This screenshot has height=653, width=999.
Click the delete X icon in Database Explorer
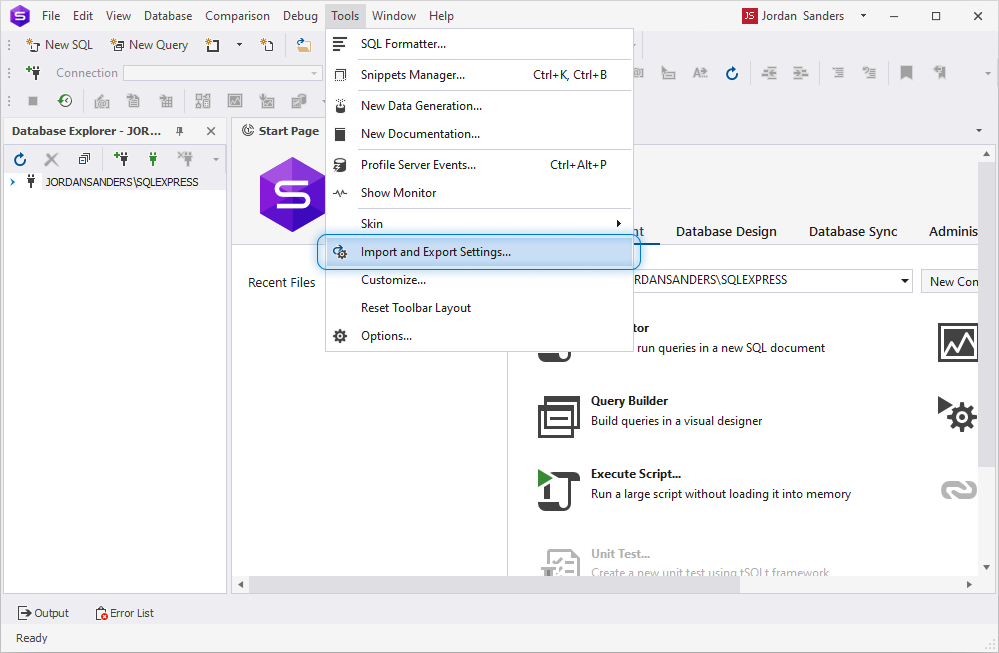click(x=52, y=159)
